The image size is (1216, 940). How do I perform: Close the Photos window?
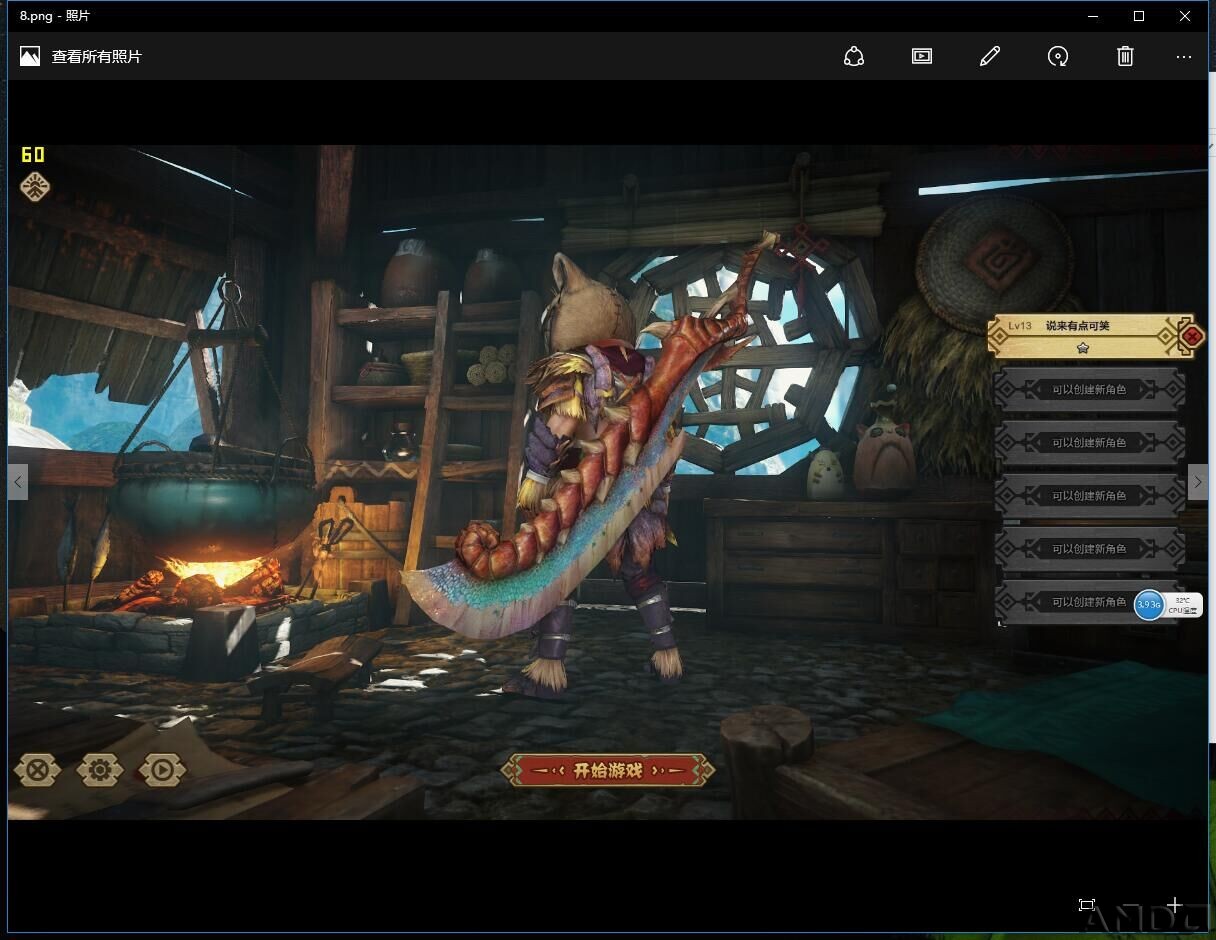click(1185, 16)
